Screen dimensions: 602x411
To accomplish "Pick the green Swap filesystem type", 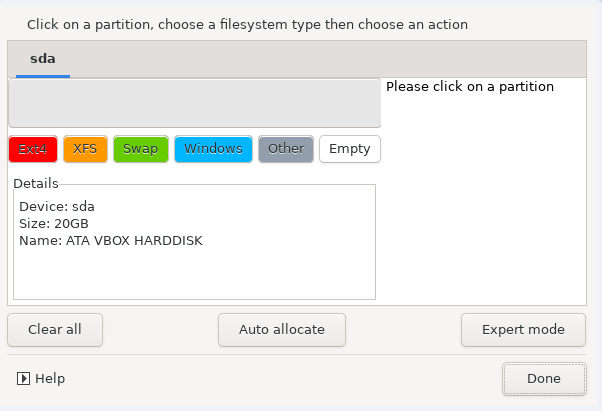I will 141,149.
